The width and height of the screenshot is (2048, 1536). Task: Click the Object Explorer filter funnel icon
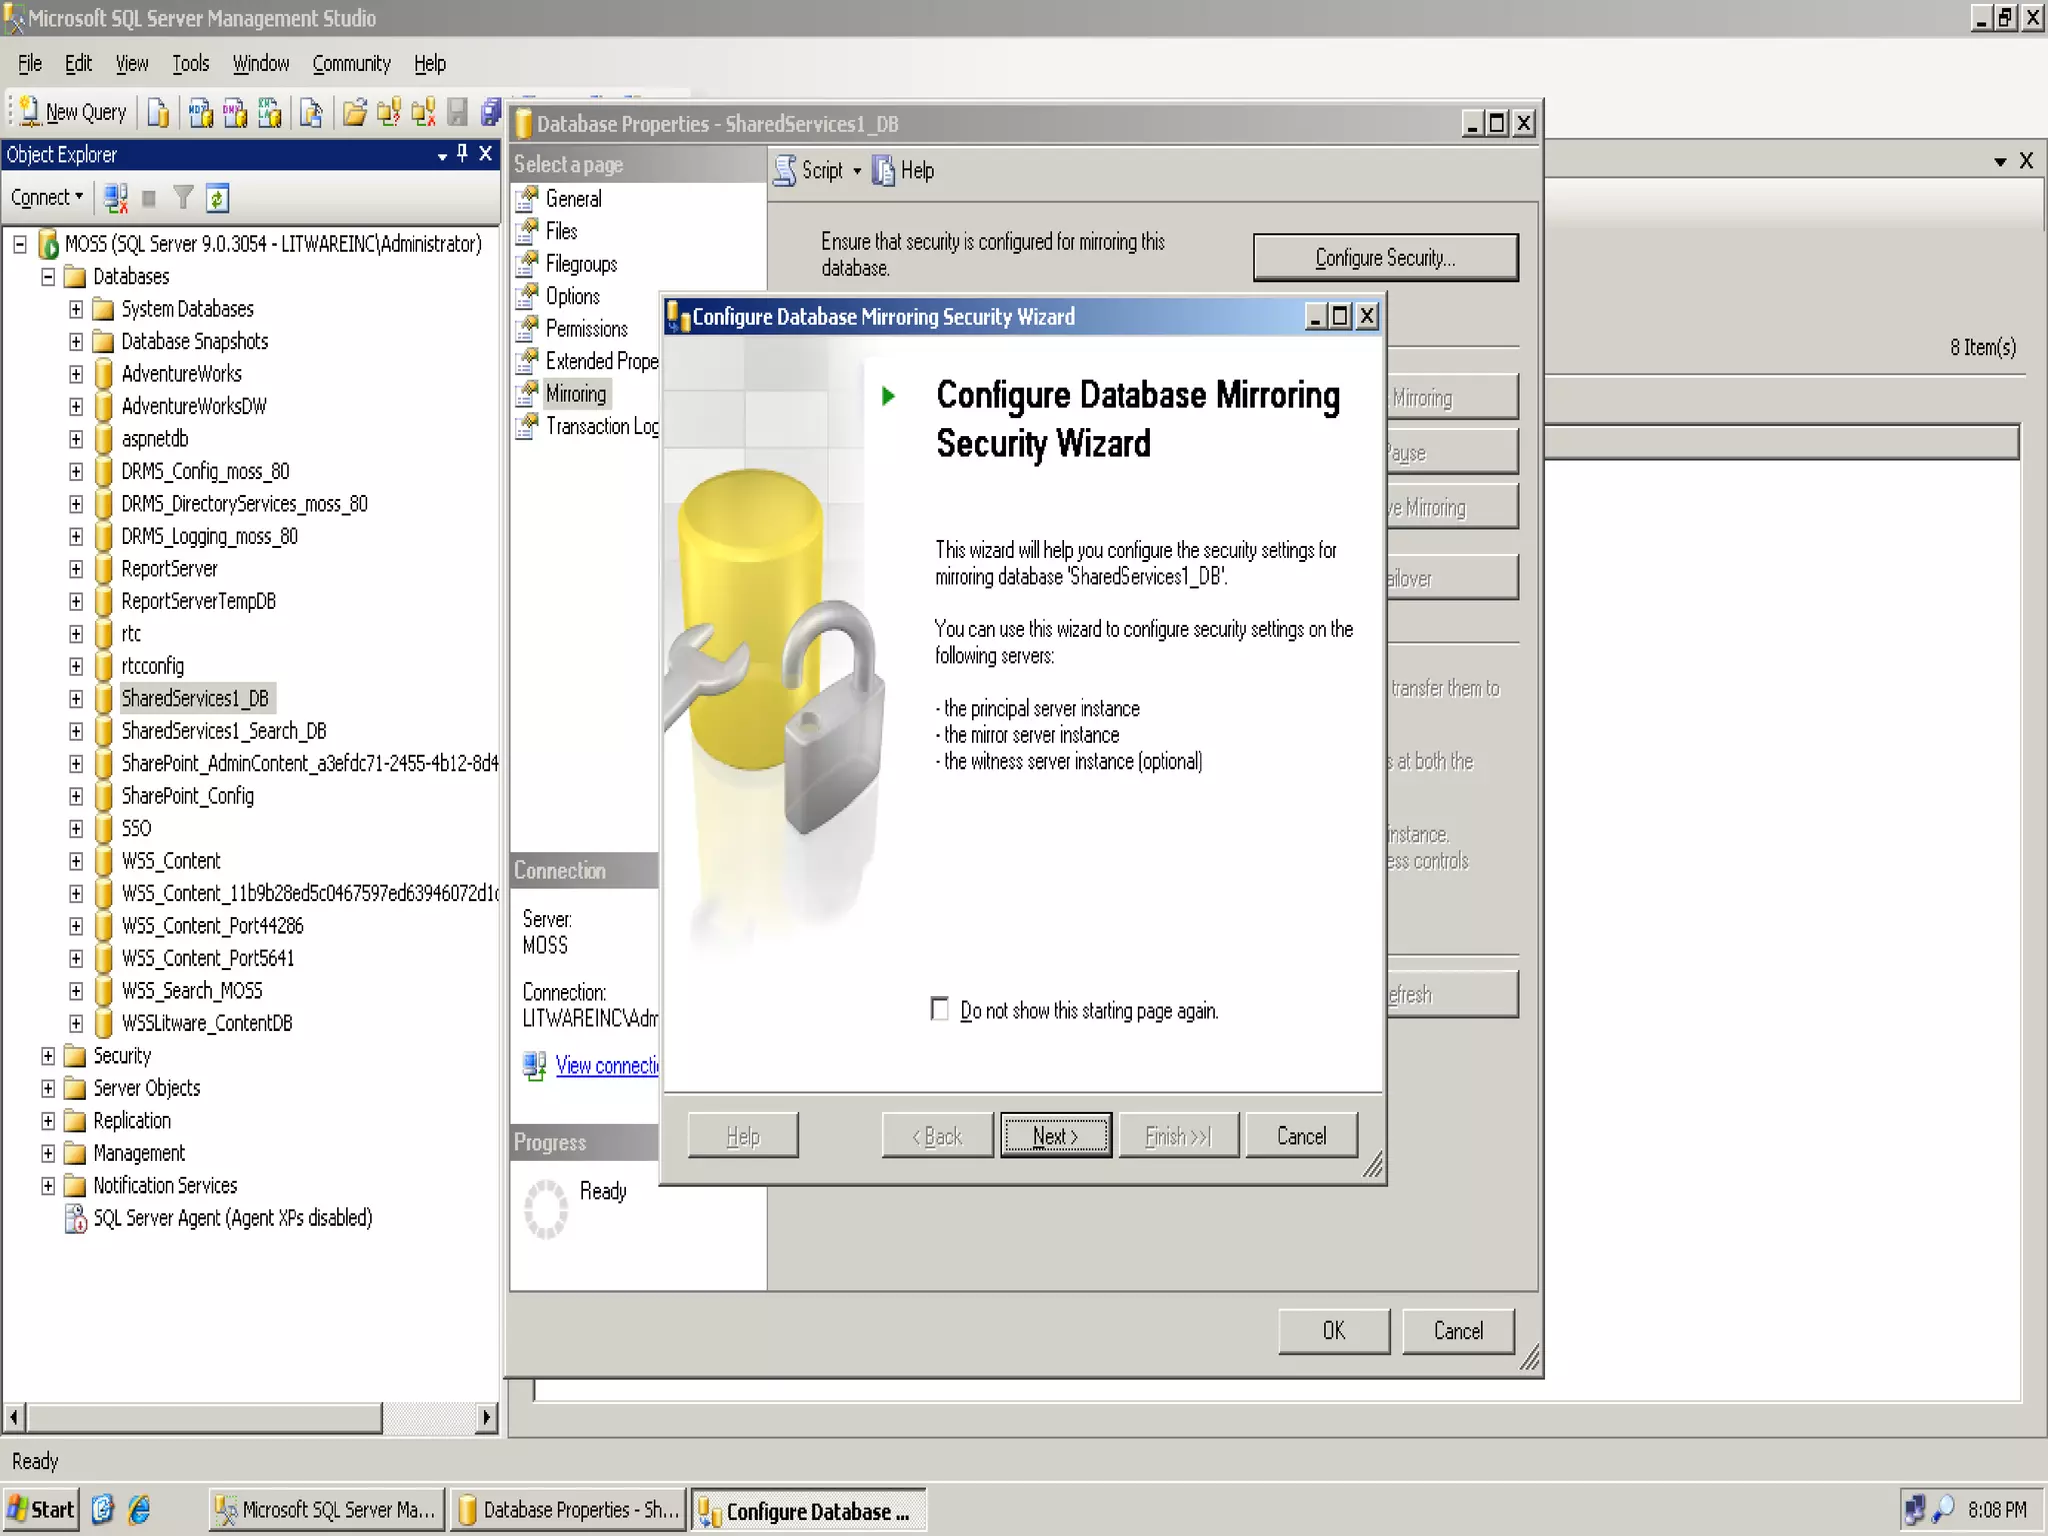pos(182,198)
